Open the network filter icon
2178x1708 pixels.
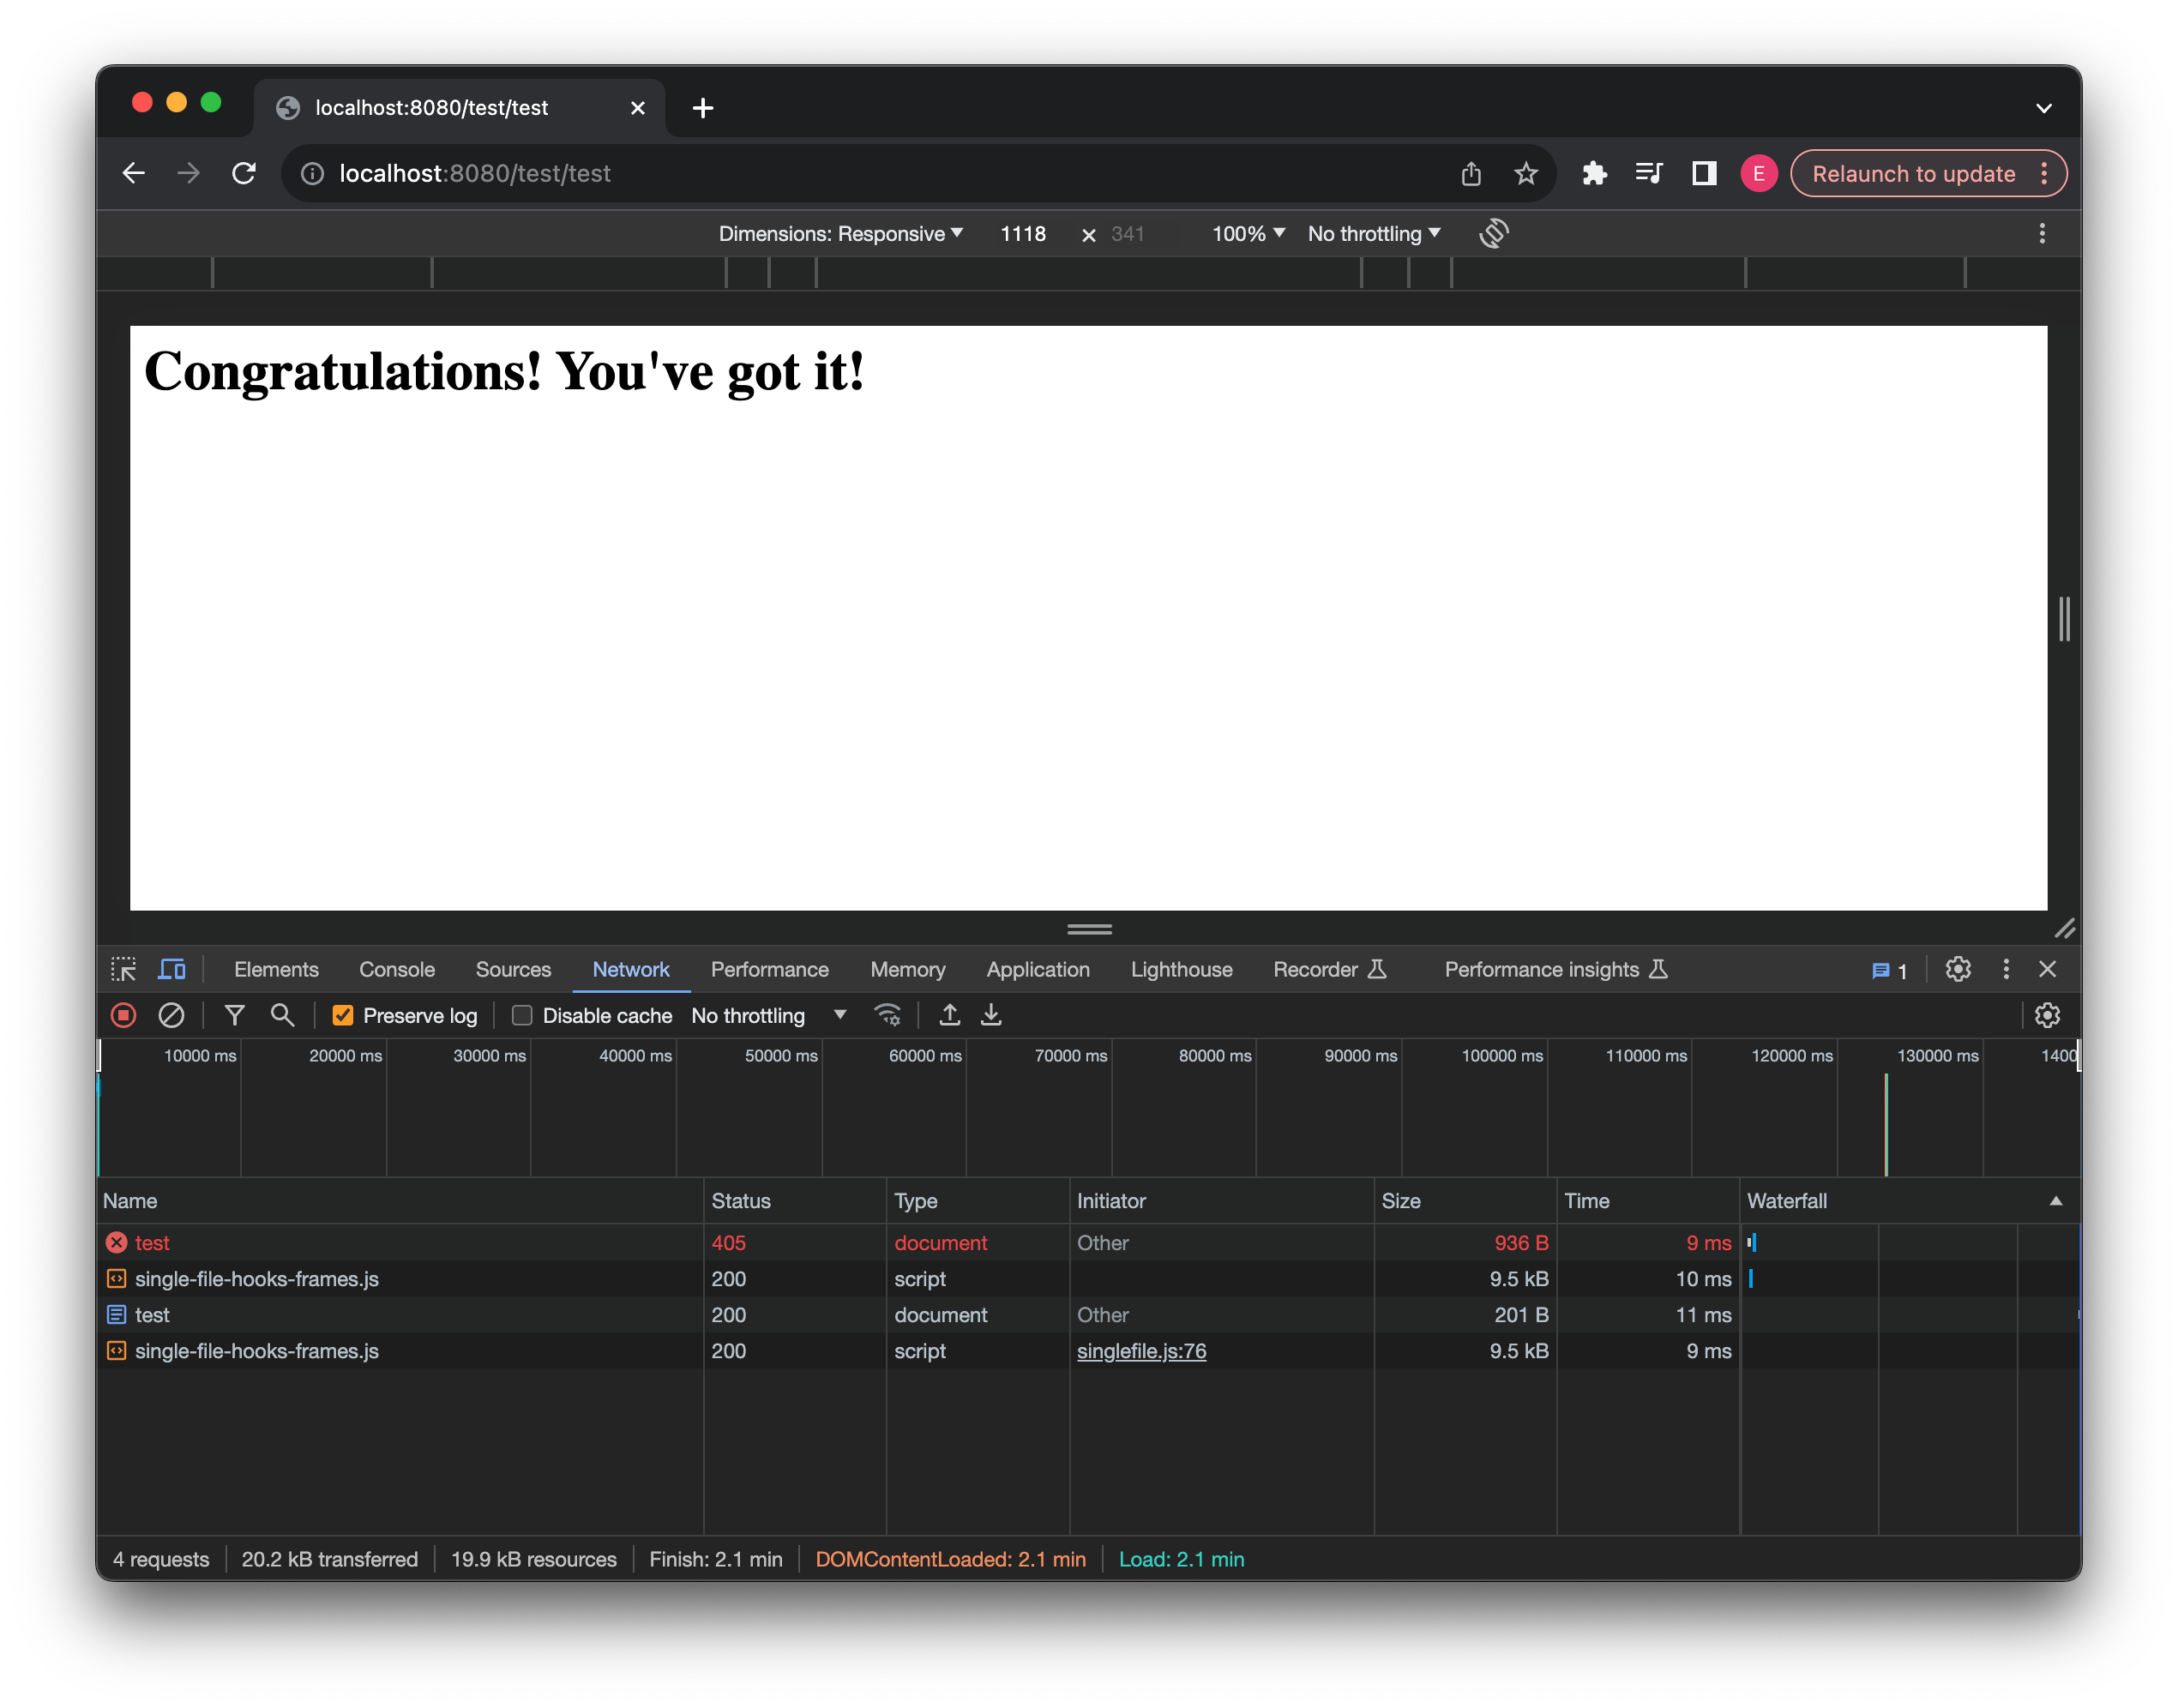pos(234,1015)
